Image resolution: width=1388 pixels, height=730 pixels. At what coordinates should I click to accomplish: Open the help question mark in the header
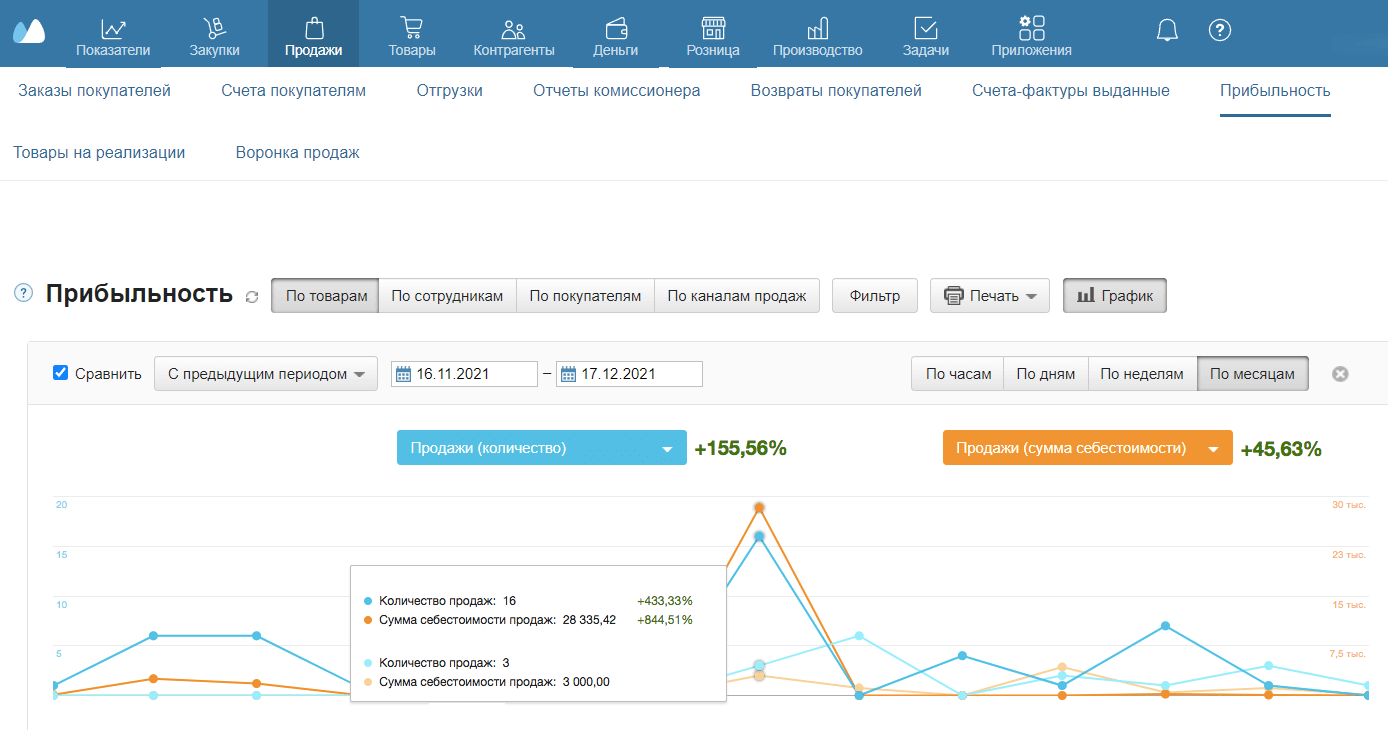pyautogui.click(x=1219, y=30)
